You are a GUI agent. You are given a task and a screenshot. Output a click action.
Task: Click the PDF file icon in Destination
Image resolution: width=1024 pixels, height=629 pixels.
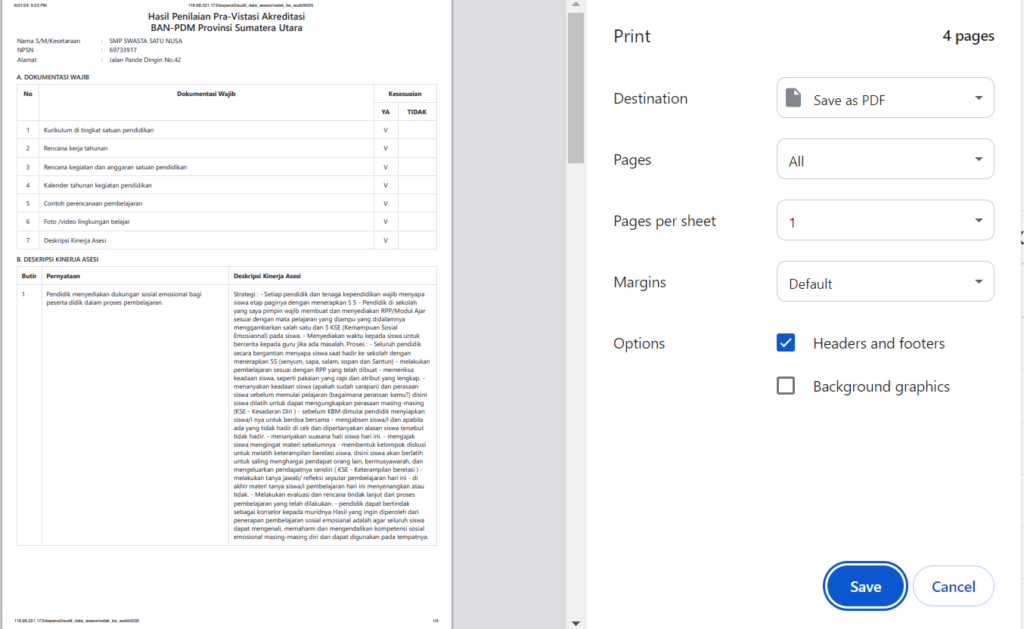click(794, 98)
